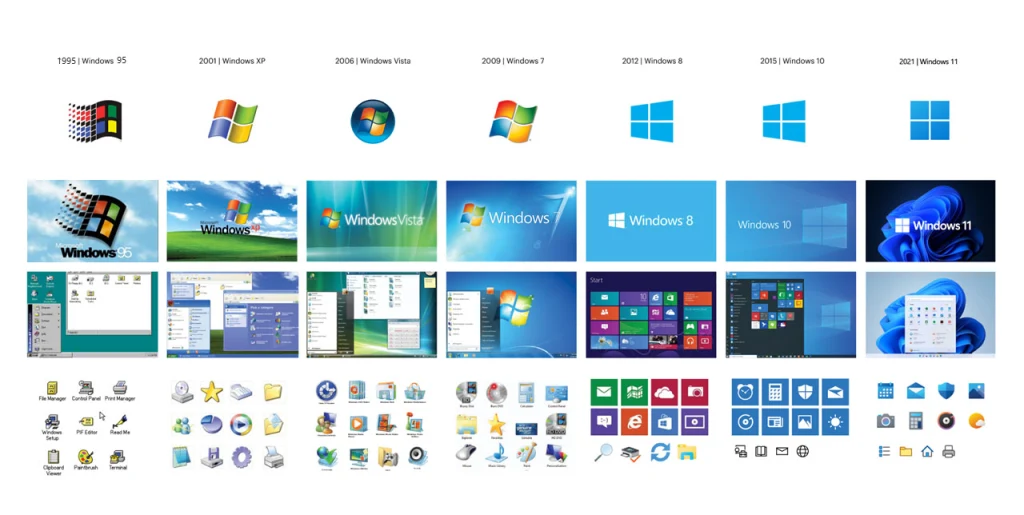1024x515 pixels.
Task: Open the dark Windows 11 bloom splash thumbnail
Action: (x=930, y=221)
